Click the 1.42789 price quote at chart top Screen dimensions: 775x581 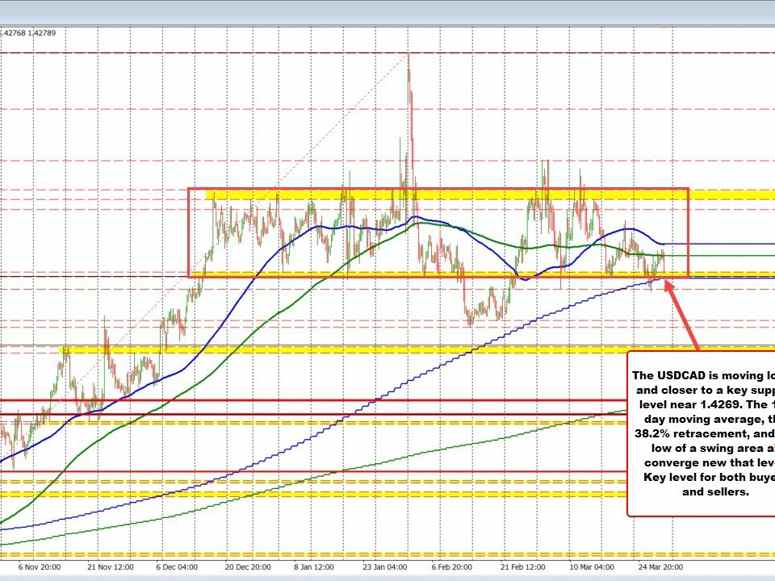click(42, 33)
